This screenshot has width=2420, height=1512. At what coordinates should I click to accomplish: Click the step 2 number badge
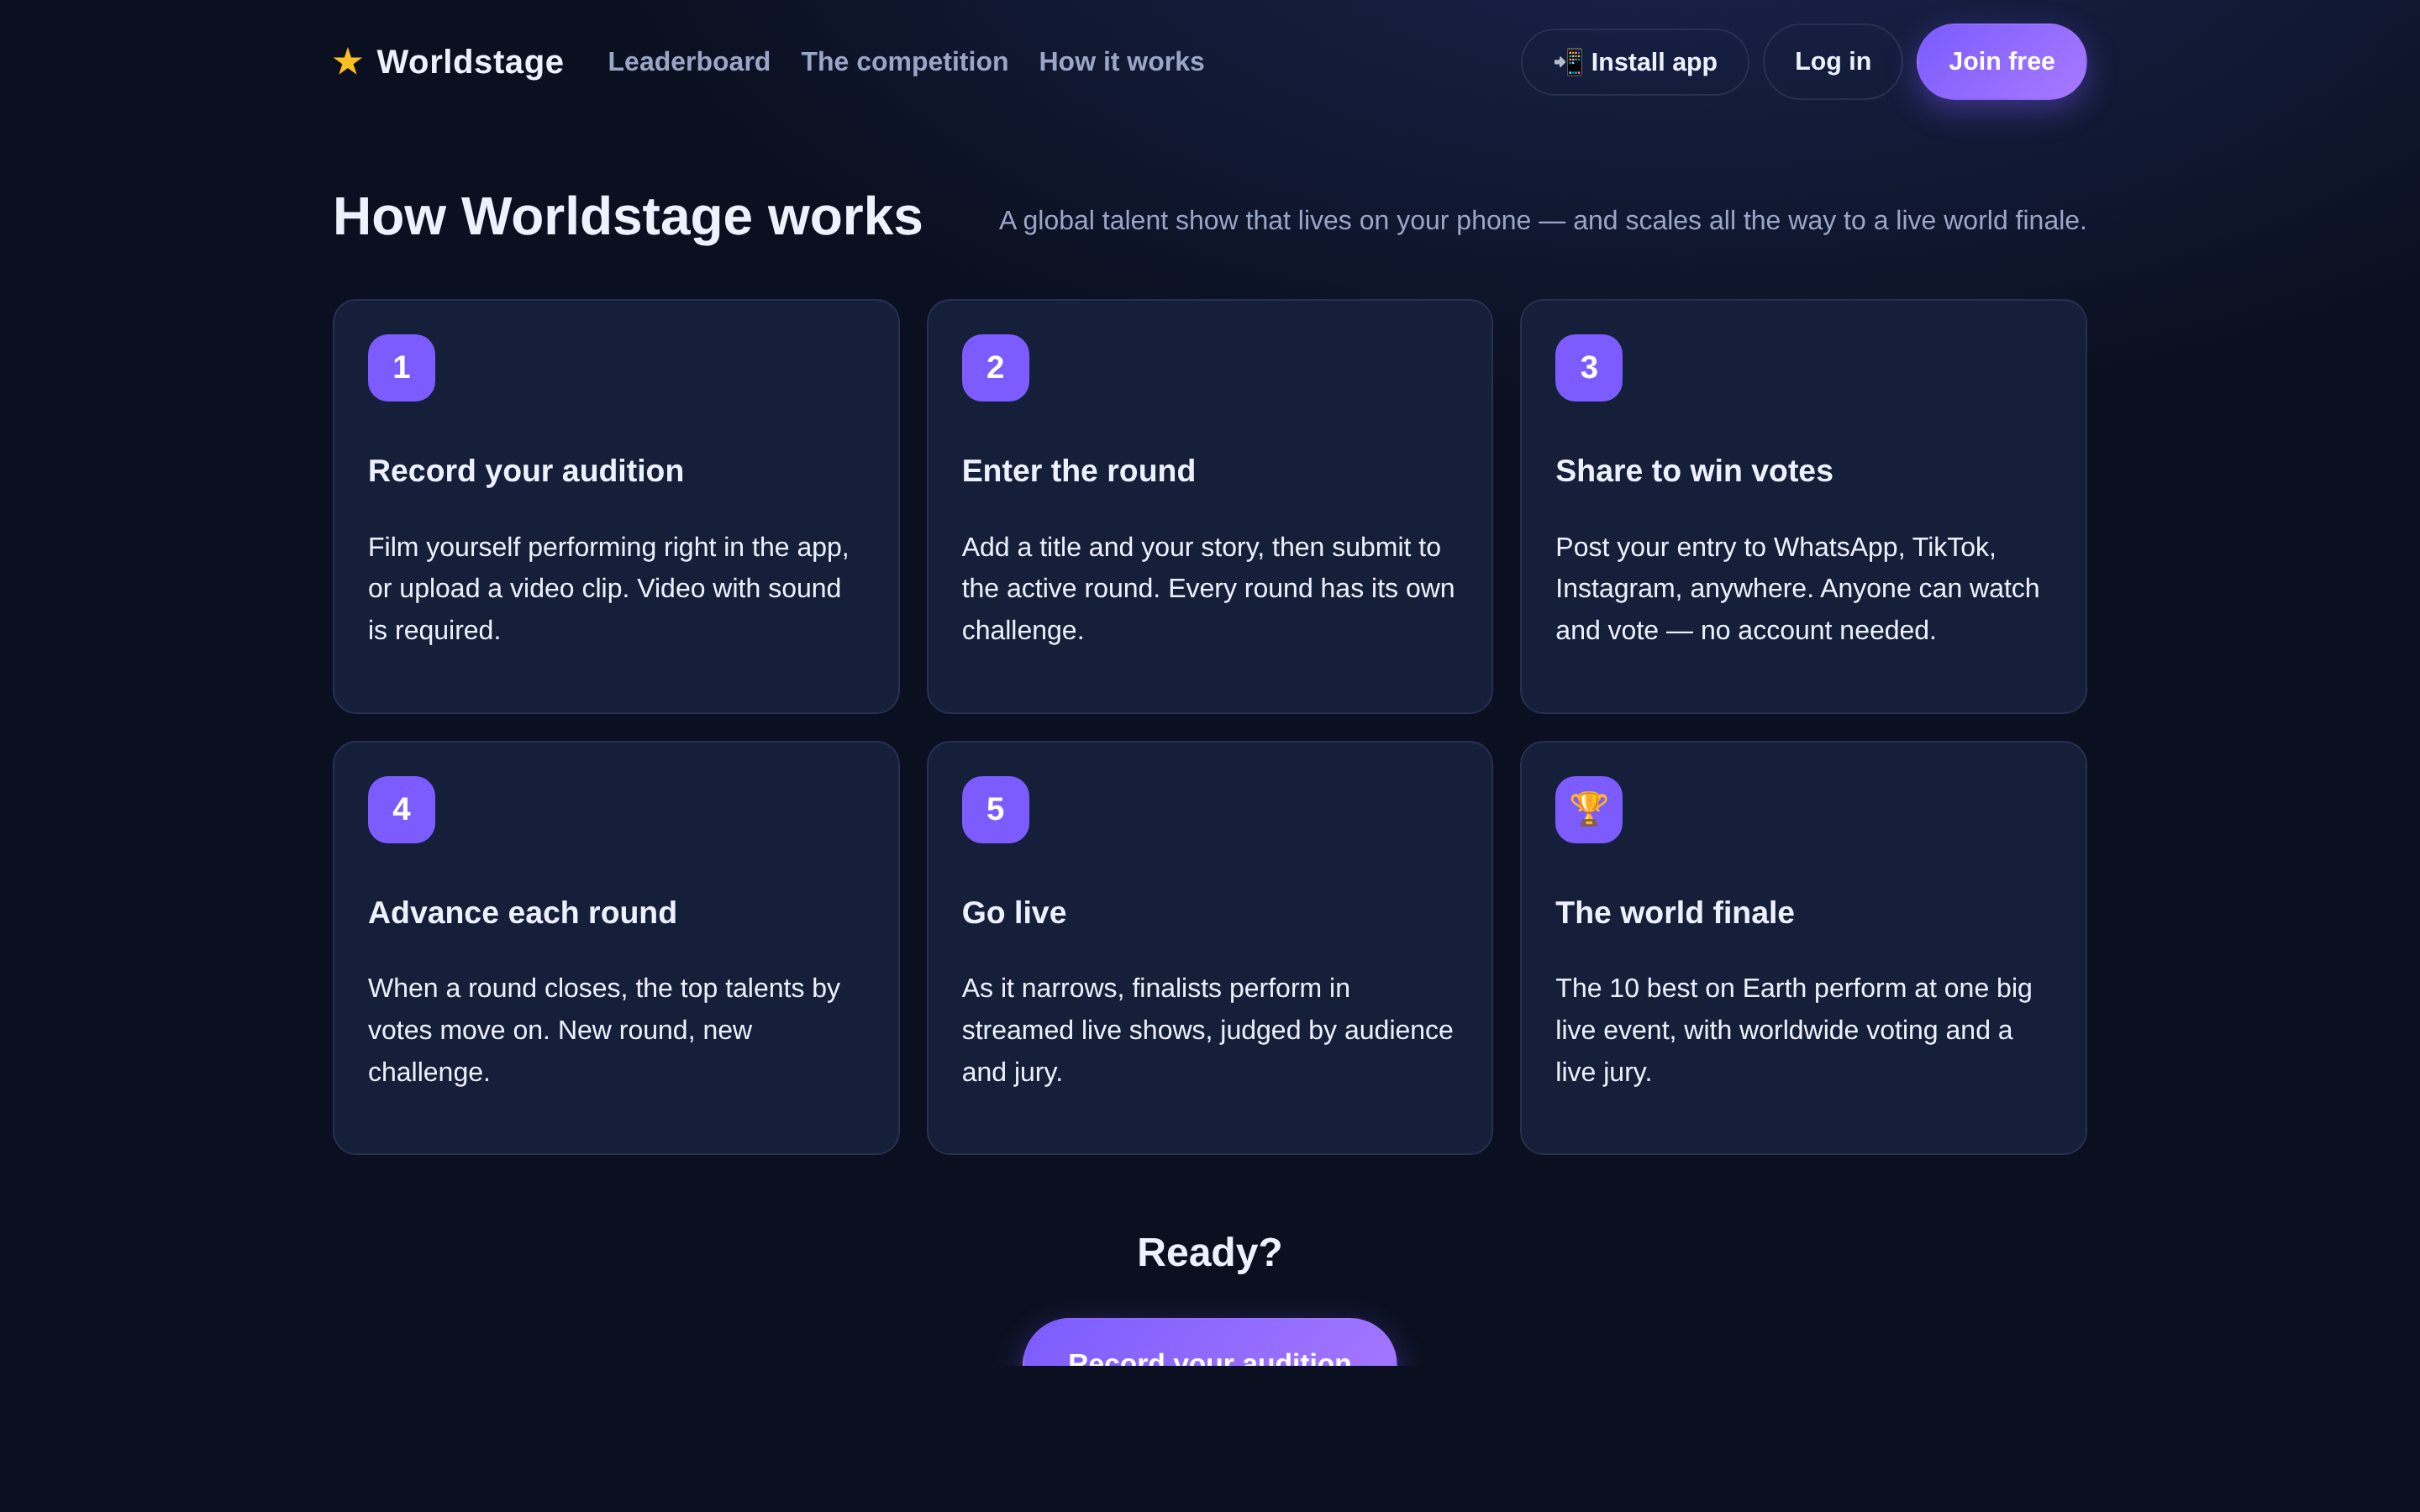click(995, 368)
